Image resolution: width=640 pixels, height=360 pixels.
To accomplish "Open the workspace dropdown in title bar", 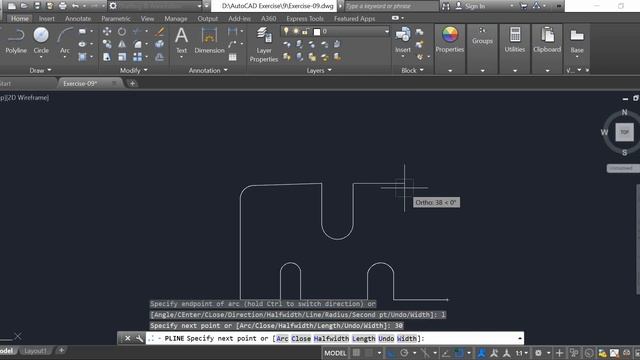I will (x=199, y=6).
